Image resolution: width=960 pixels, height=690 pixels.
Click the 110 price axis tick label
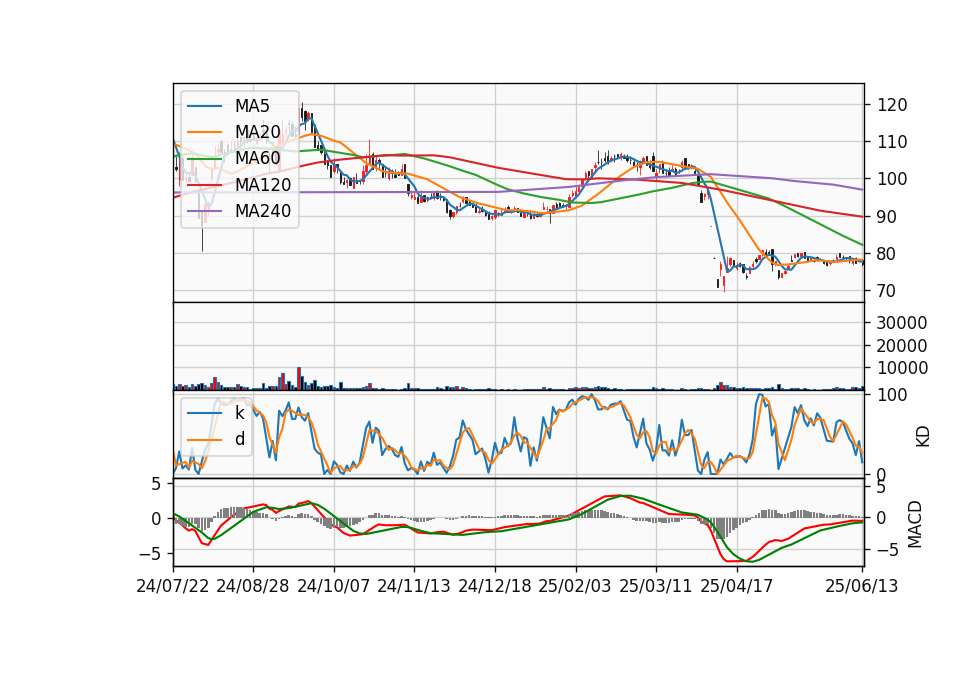pos(892,142)
